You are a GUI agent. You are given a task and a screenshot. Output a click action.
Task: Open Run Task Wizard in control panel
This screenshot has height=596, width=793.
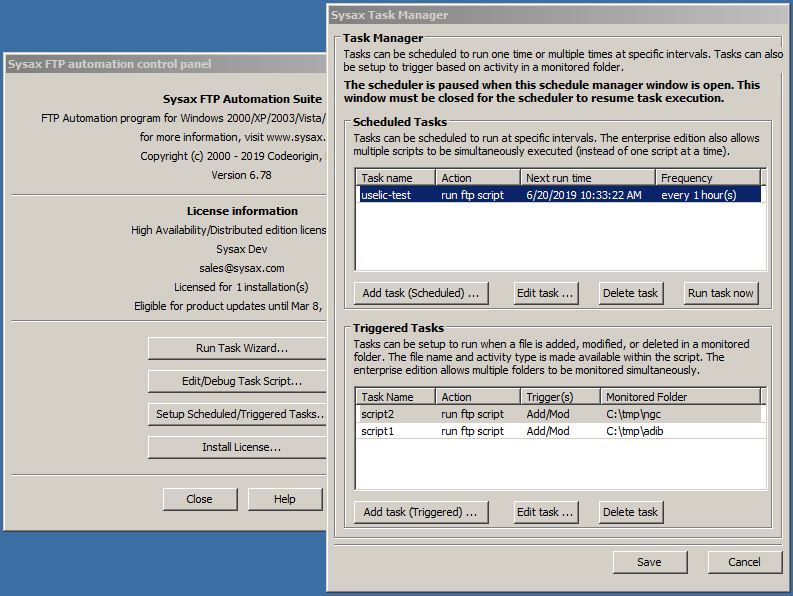pyautogui.click(x=238, y=348)
